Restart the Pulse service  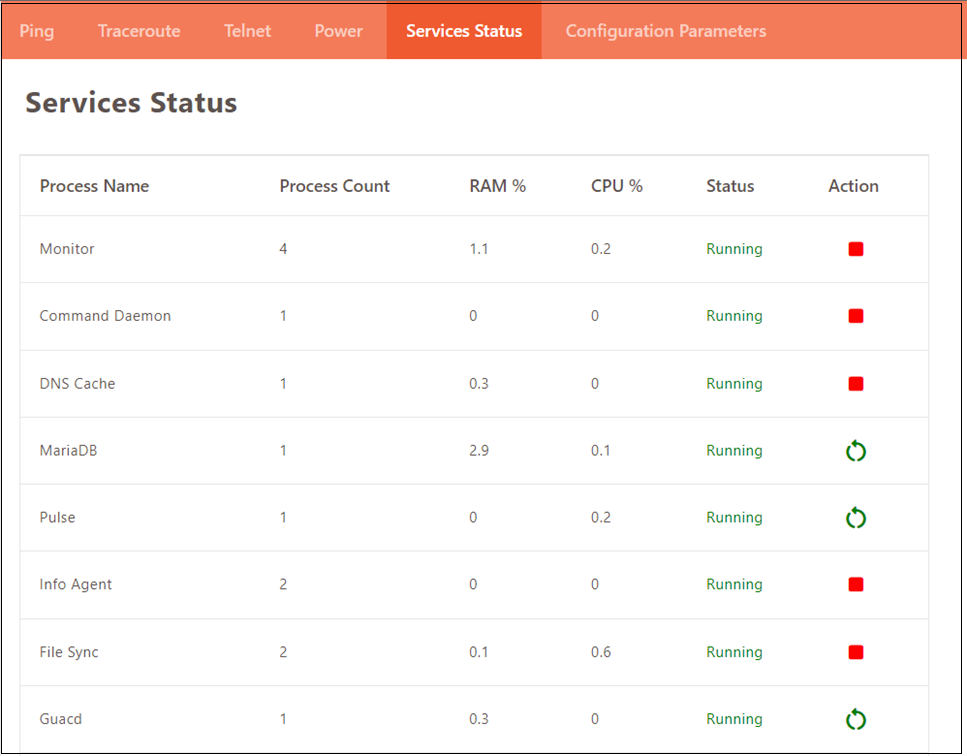tap(855, 517)
